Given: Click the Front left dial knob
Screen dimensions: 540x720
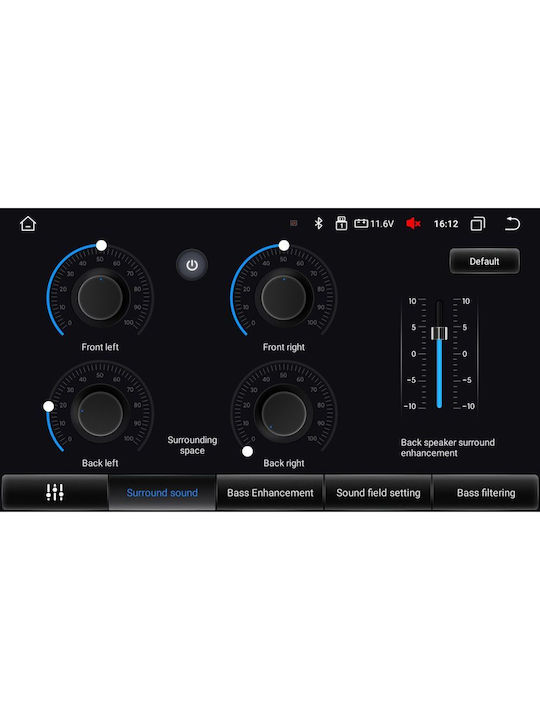Looking at the screenshot, I should pos(100,297).
